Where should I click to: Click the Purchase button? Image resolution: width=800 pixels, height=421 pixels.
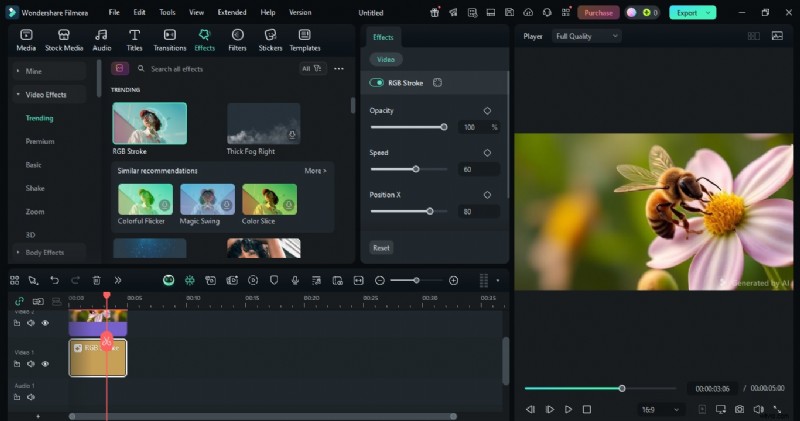coord(598,13)
